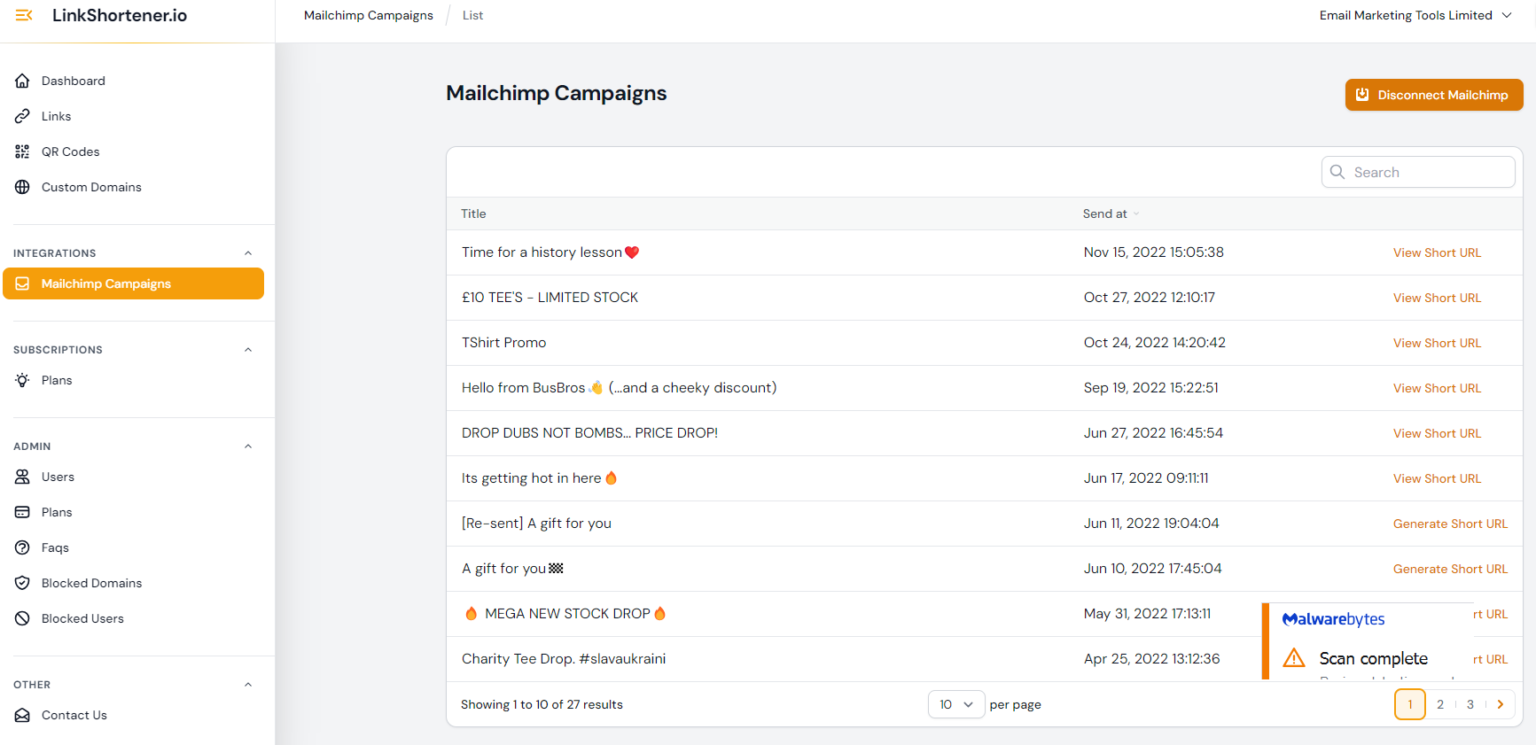Image resolution: width=1536 pixels, height=745 pixels.
Task: Collapse sidebar using the hamburger menu icon
Action: coord(24,16)
